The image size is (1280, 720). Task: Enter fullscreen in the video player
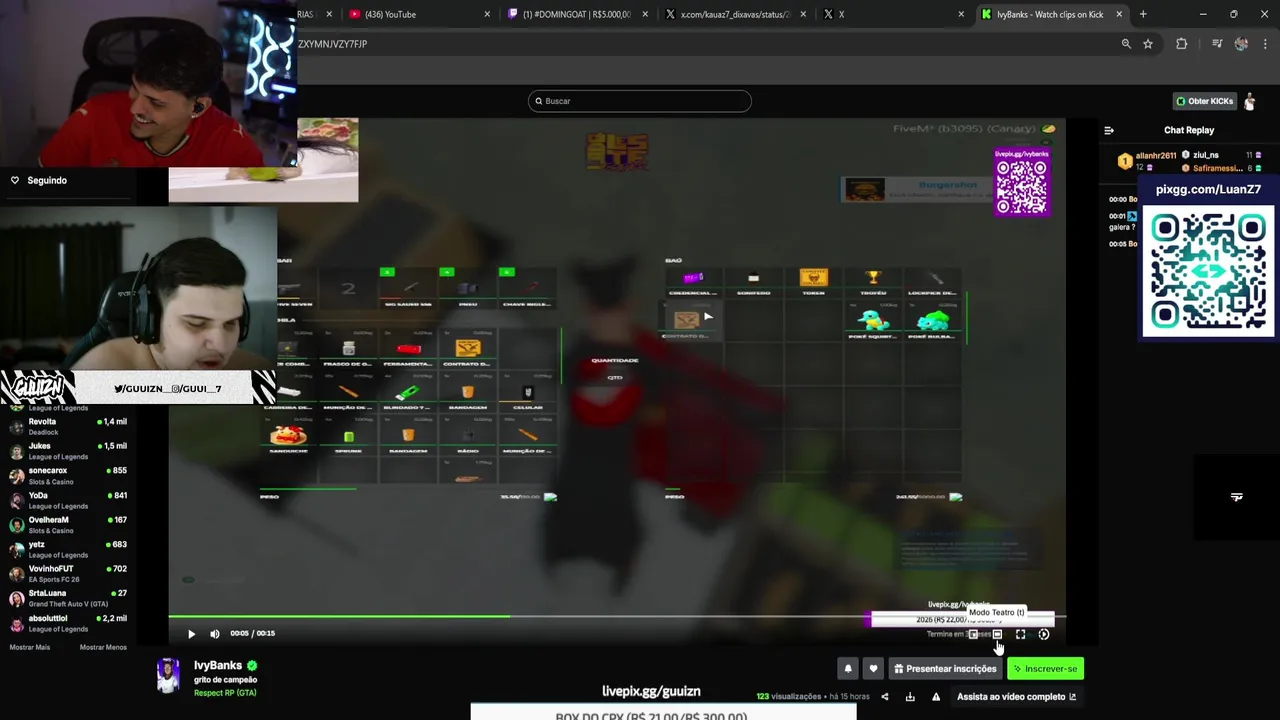click(x=1020, y=634)
